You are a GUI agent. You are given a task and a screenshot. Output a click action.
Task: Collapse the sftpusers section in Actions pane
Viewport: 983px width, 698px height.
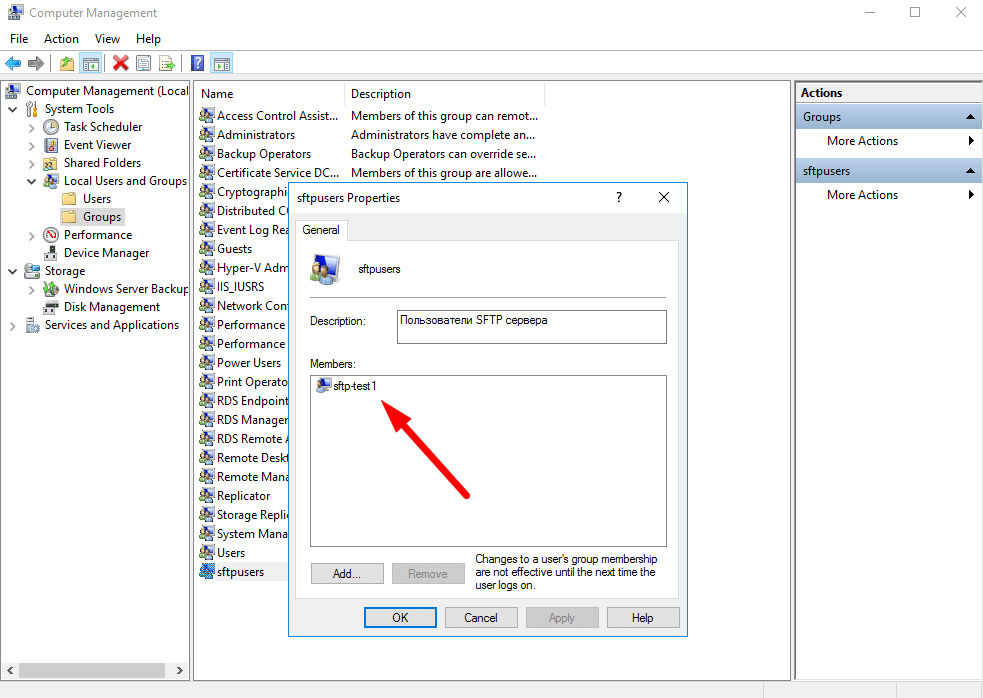(970, 171)
